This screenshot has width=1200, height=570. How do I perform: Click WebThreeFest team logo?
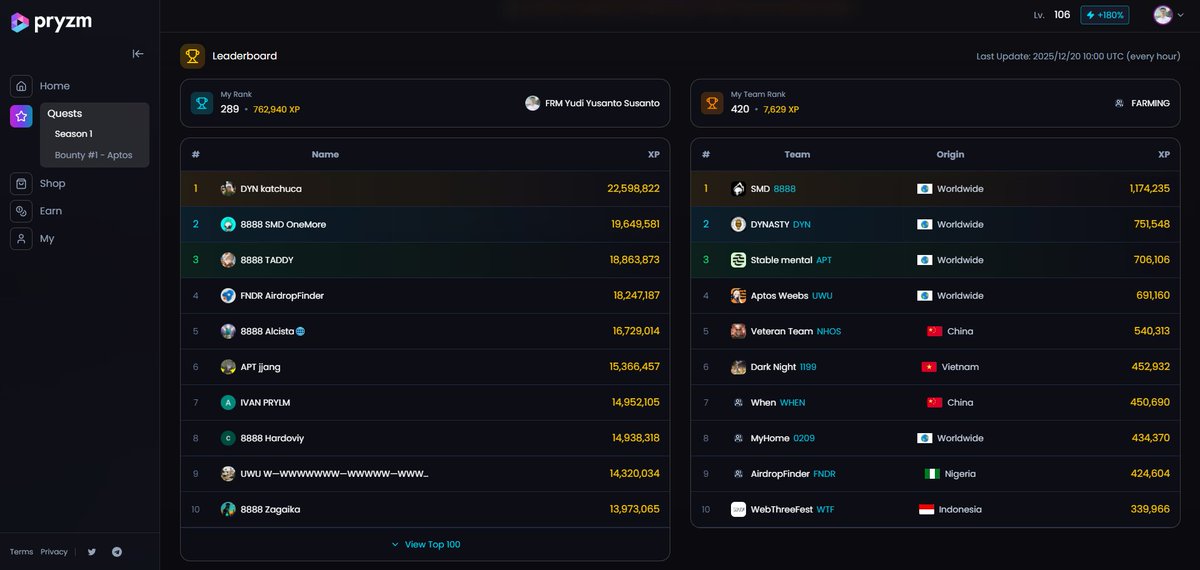tap(738, 509)
